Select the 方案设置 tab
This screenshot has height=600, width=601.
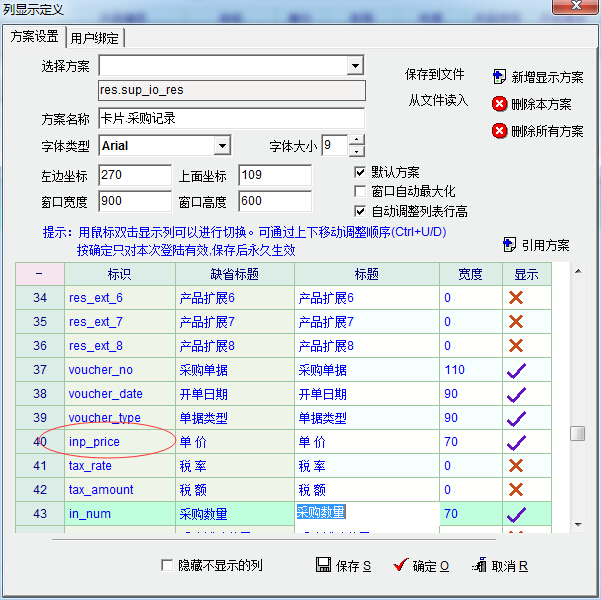coord(34,37)
